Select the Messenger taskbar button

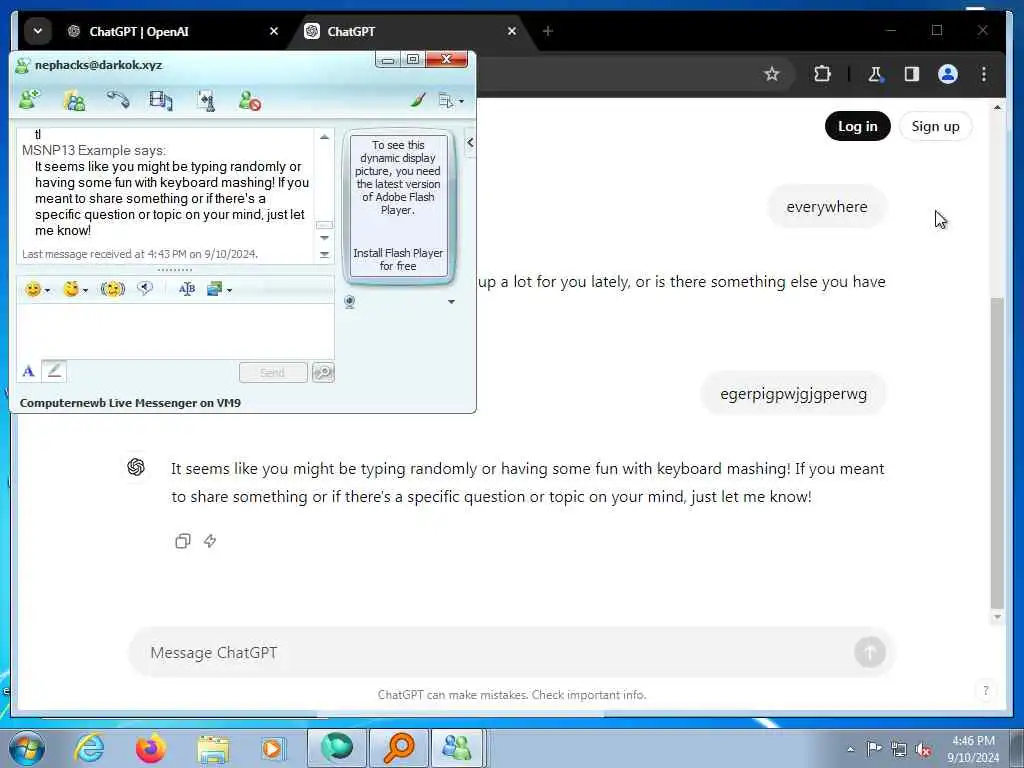(x=457, y=748)
